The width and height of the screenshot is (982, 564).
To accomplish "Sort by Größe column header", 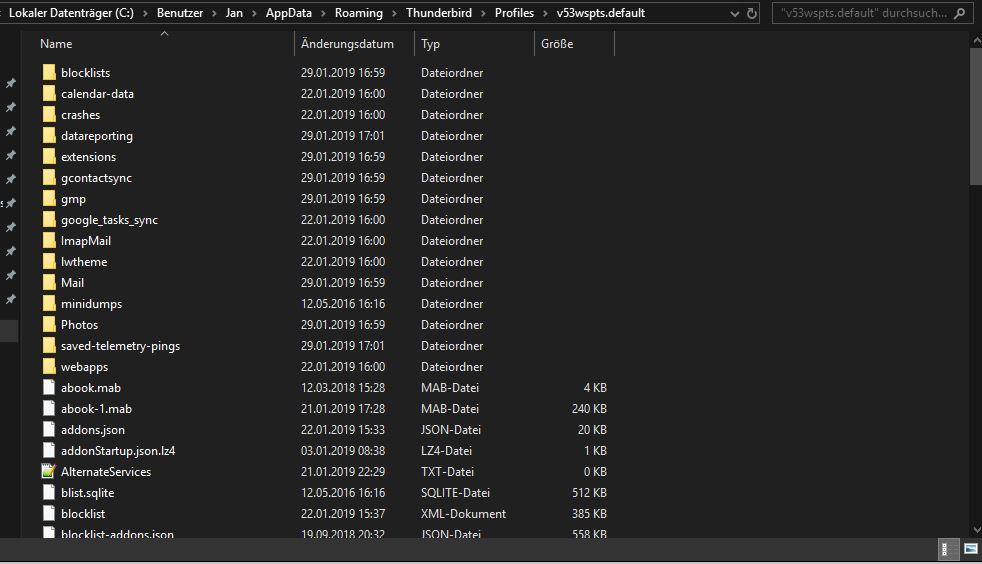I will coord(557,44).
